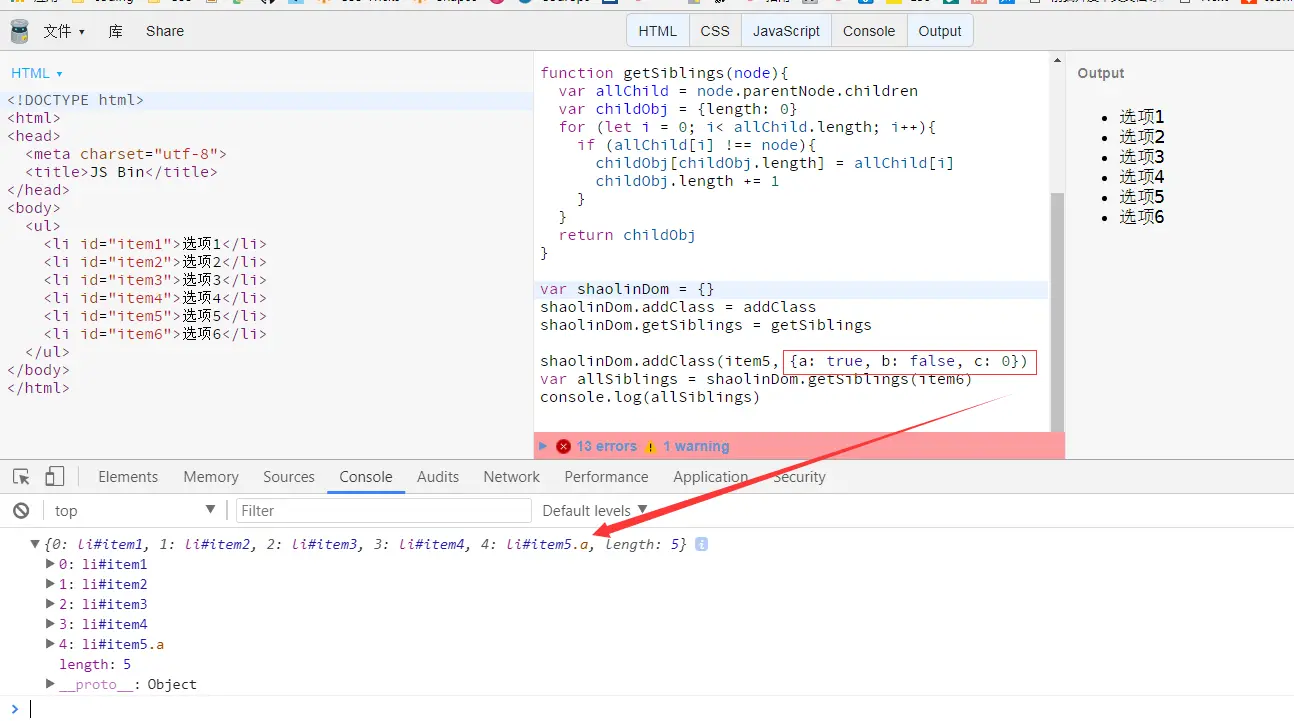Click the '<!DOCTYPE html>' line
The height and width of the screenshot is (721, 1294).
(x=75, y=100)
